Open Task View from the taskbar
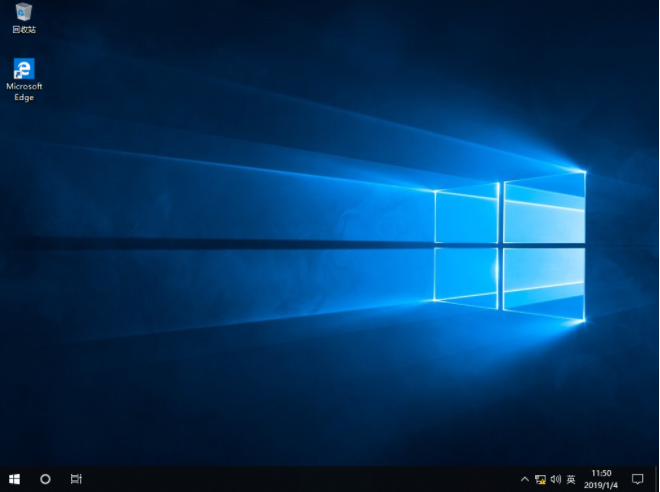The image size is (660, 492). pos(76,480)
